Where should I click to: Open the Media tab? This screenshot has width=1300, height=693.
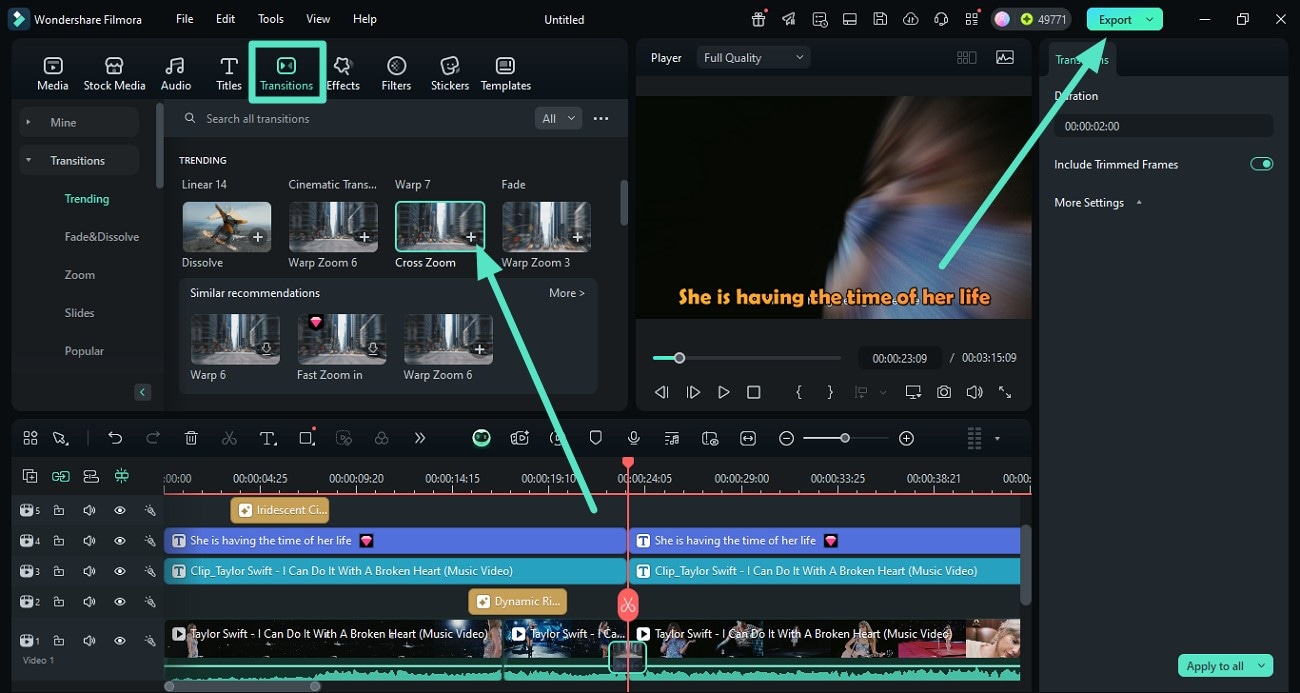click(x=53, y=74)
